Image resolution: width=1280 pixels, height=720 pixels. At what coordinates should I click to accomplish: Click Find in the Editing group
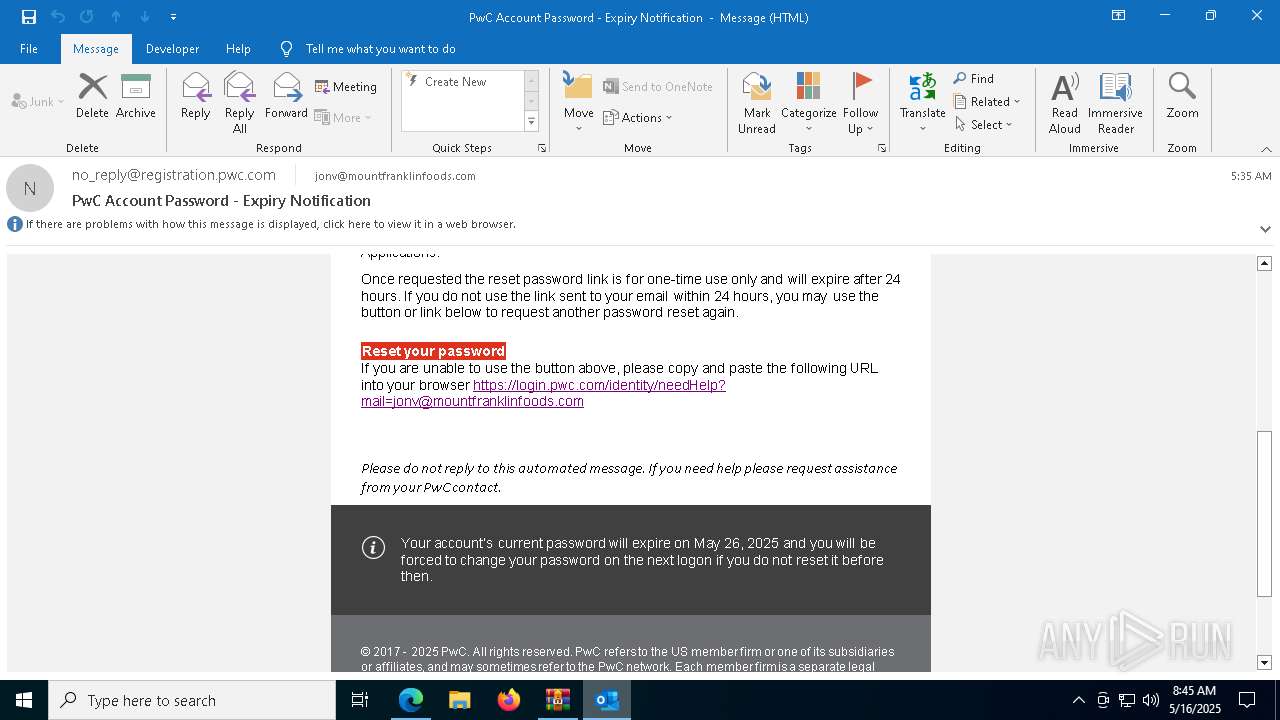point(974,78)
